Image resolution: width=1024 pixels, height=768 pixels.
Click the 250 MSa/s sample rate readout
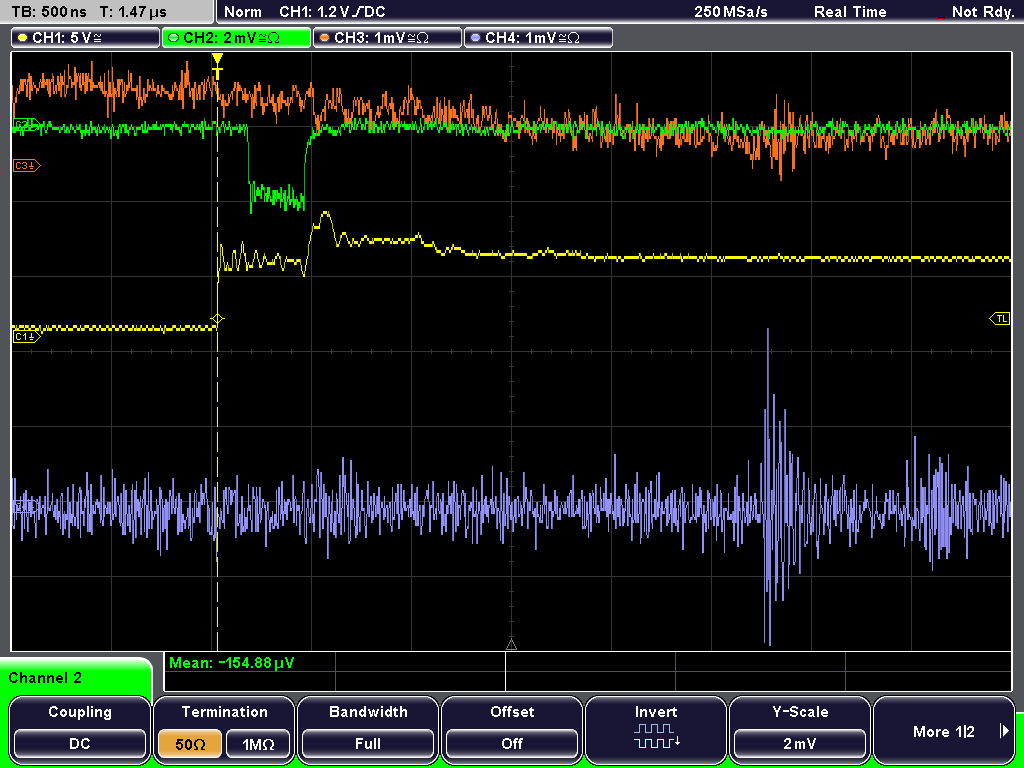click(x=731, y=12)
